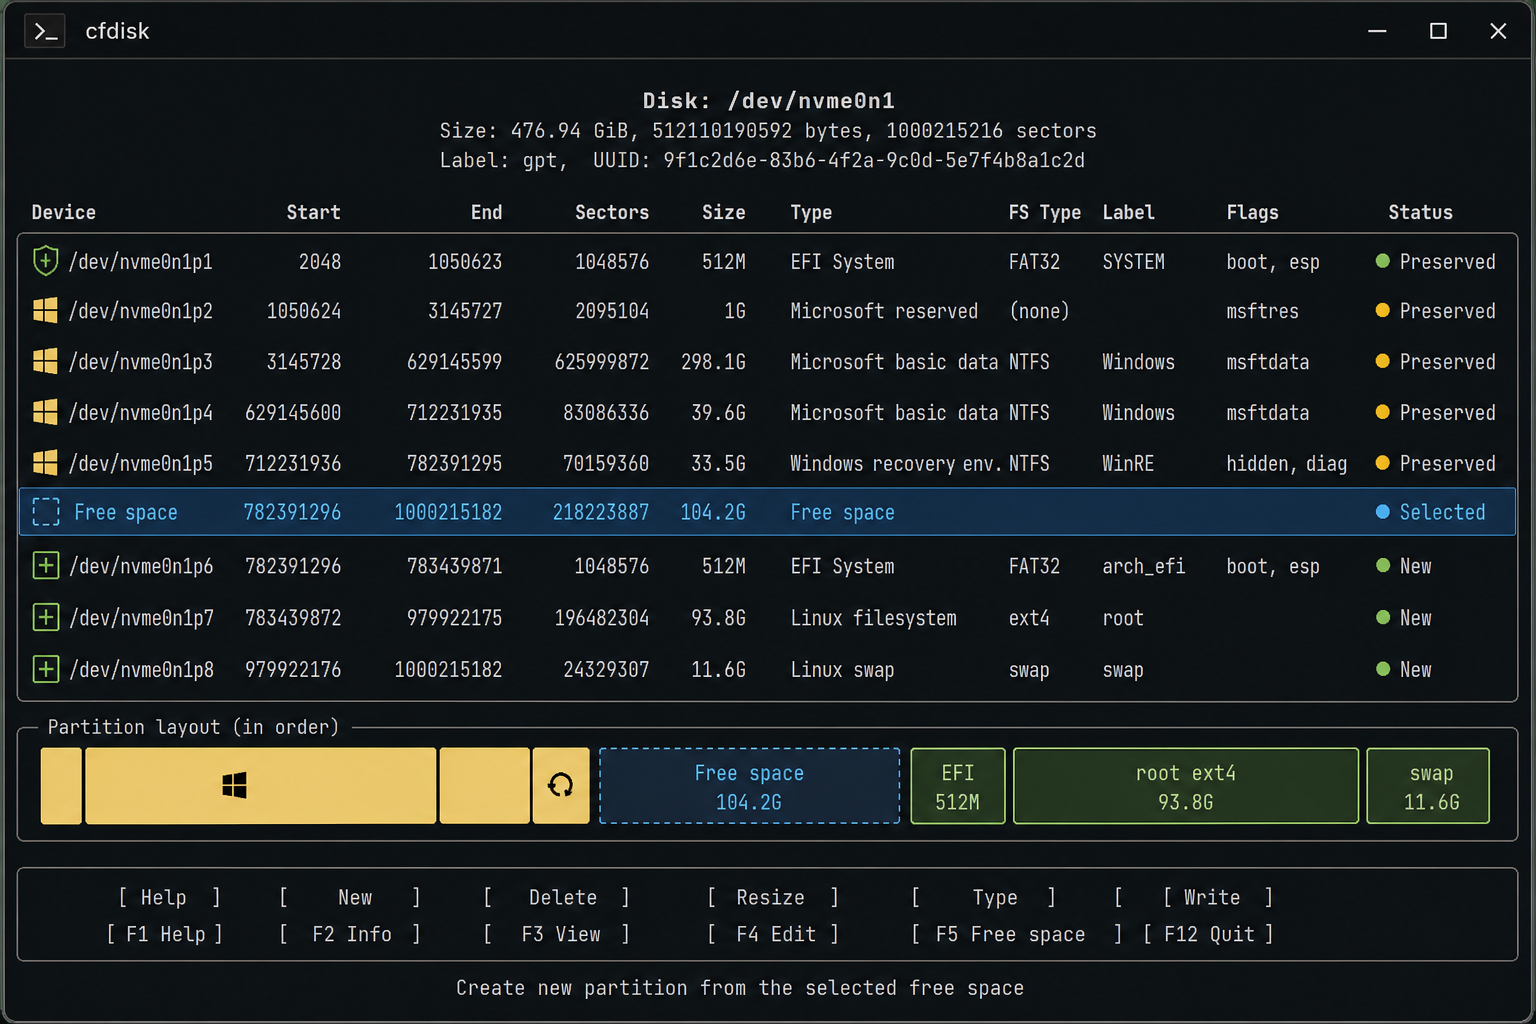Click the Windows logo icon beside /dev/nvme0n1p2
This screenshot has height=1024, width=1536.
click(45, 311)
